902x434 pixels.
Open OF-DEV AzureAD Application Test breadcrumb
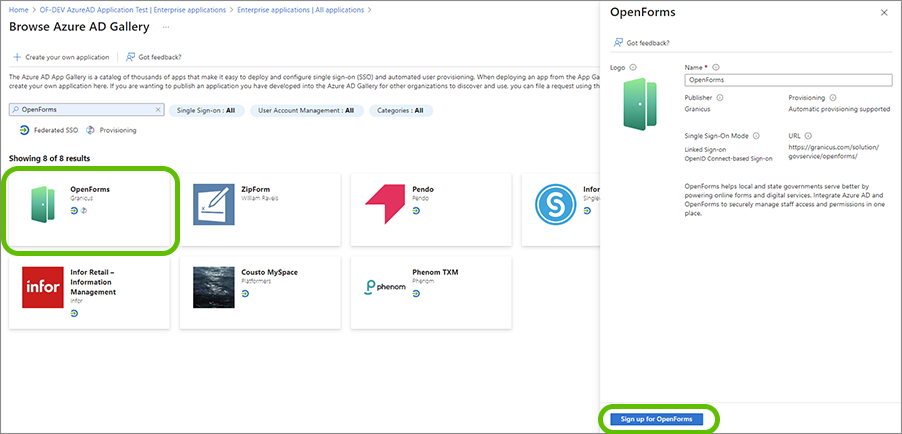pos(132,10)
